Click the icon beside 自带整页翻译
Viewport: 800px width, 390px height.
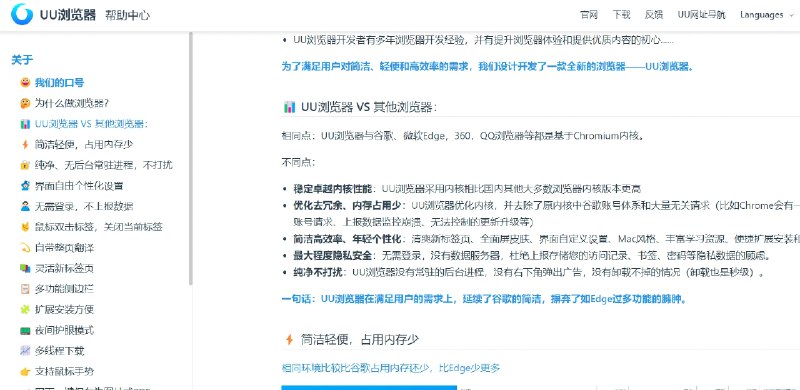tap(25, 248)
